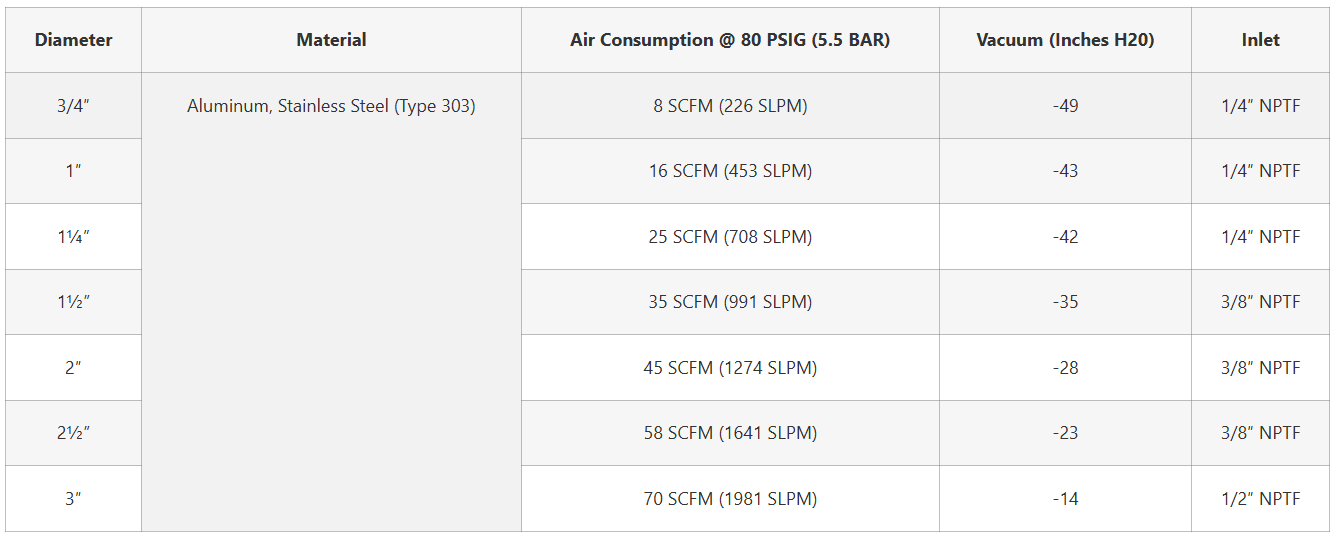Select the 3″ diameter cell
The width and height of the screenshot is (1338, 538).
pos(73,499)
